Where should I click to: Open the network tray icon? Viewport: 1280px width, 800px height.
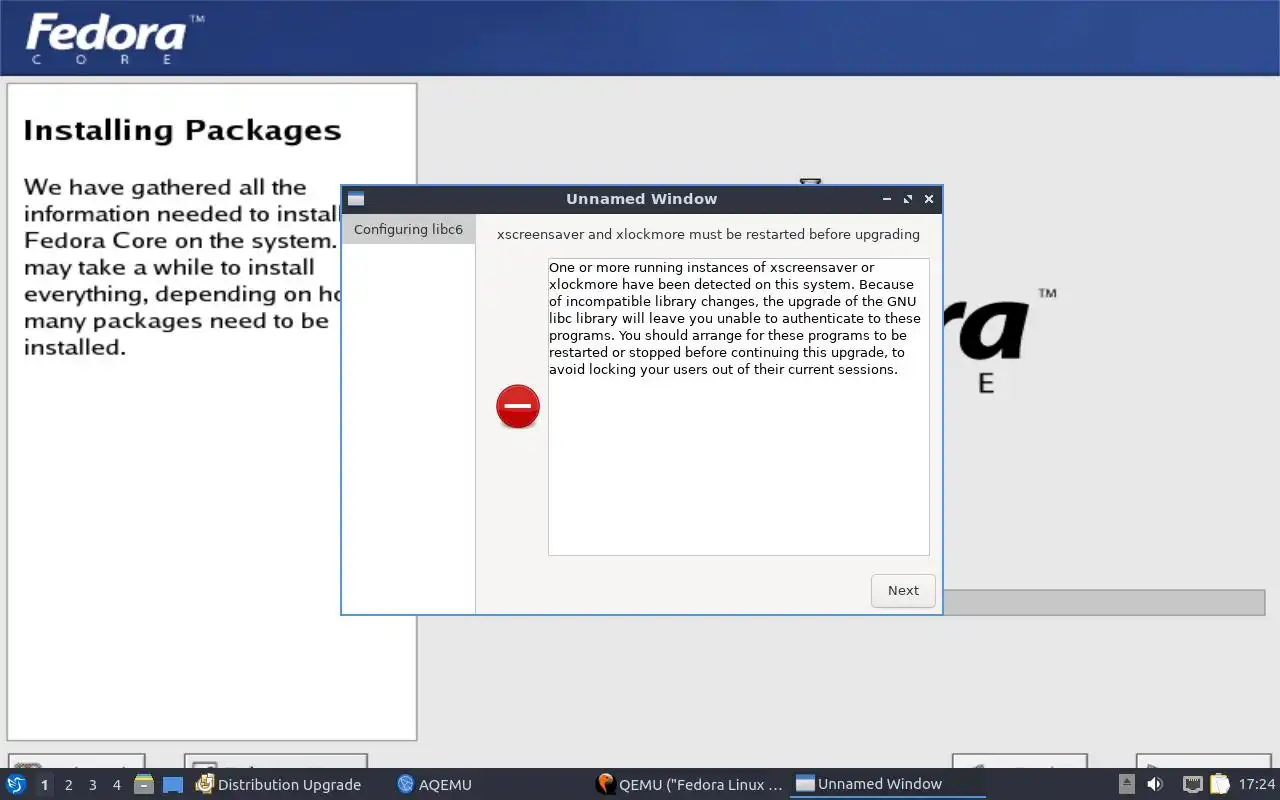pyautogui.click(x=1192, y=784)
